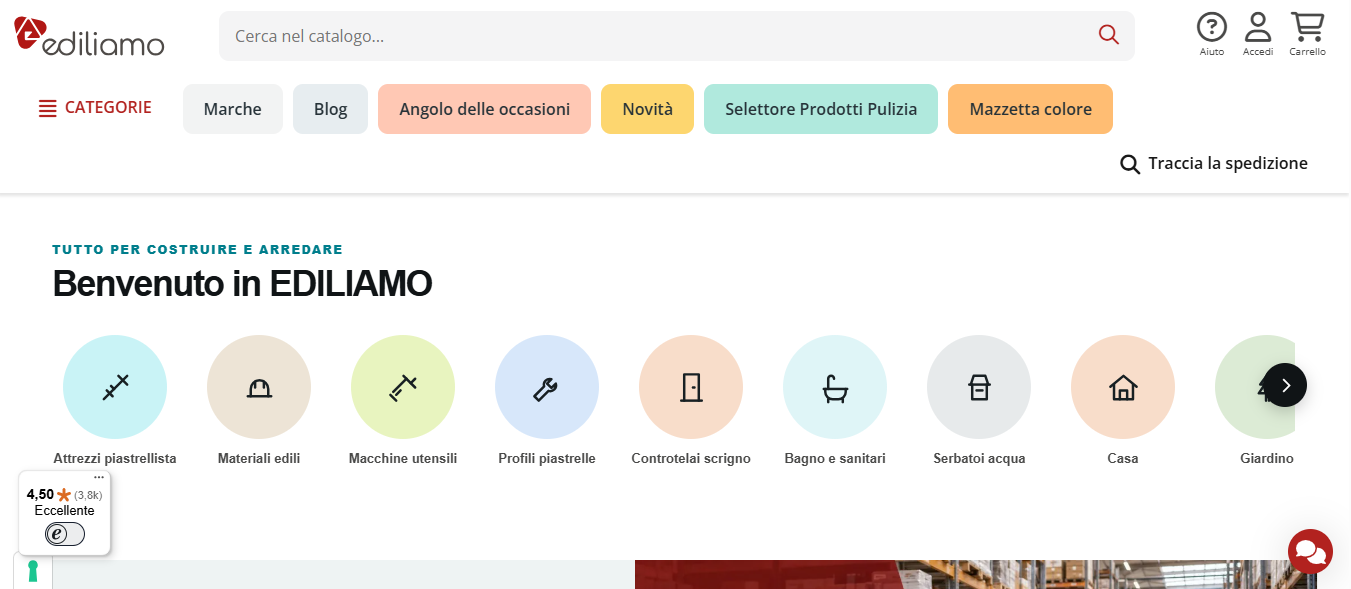1351x589 pixels.
Task: Click the red search magnifier icon
Action: 1108,35
